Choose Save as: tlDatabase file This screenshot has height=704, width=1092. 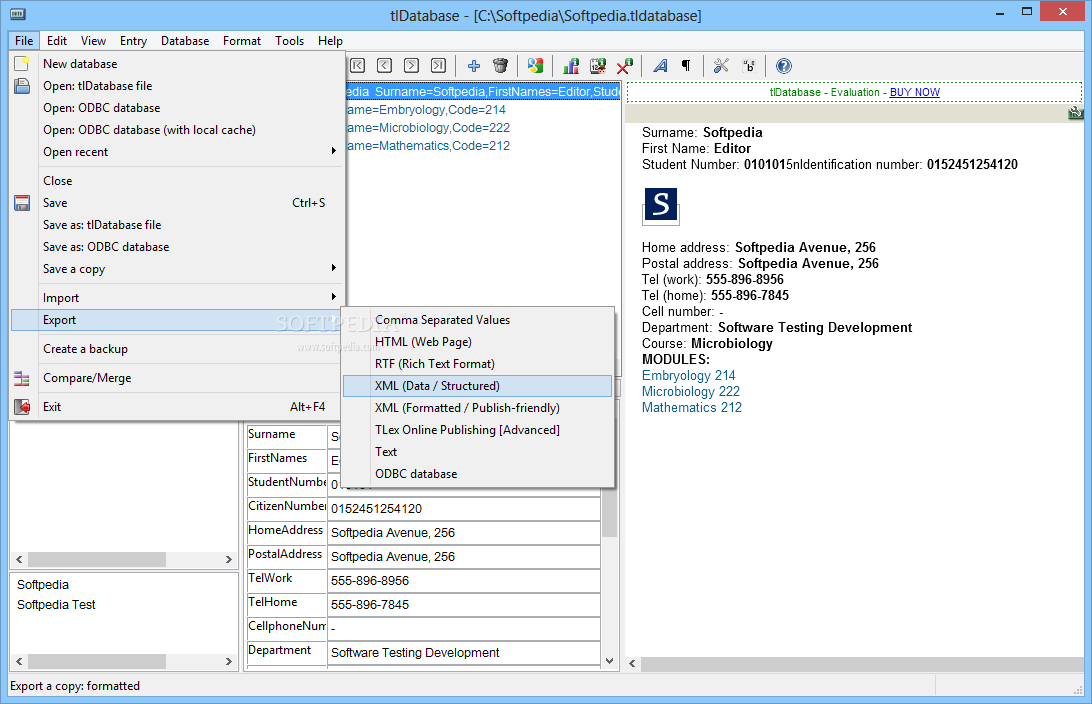178,225
